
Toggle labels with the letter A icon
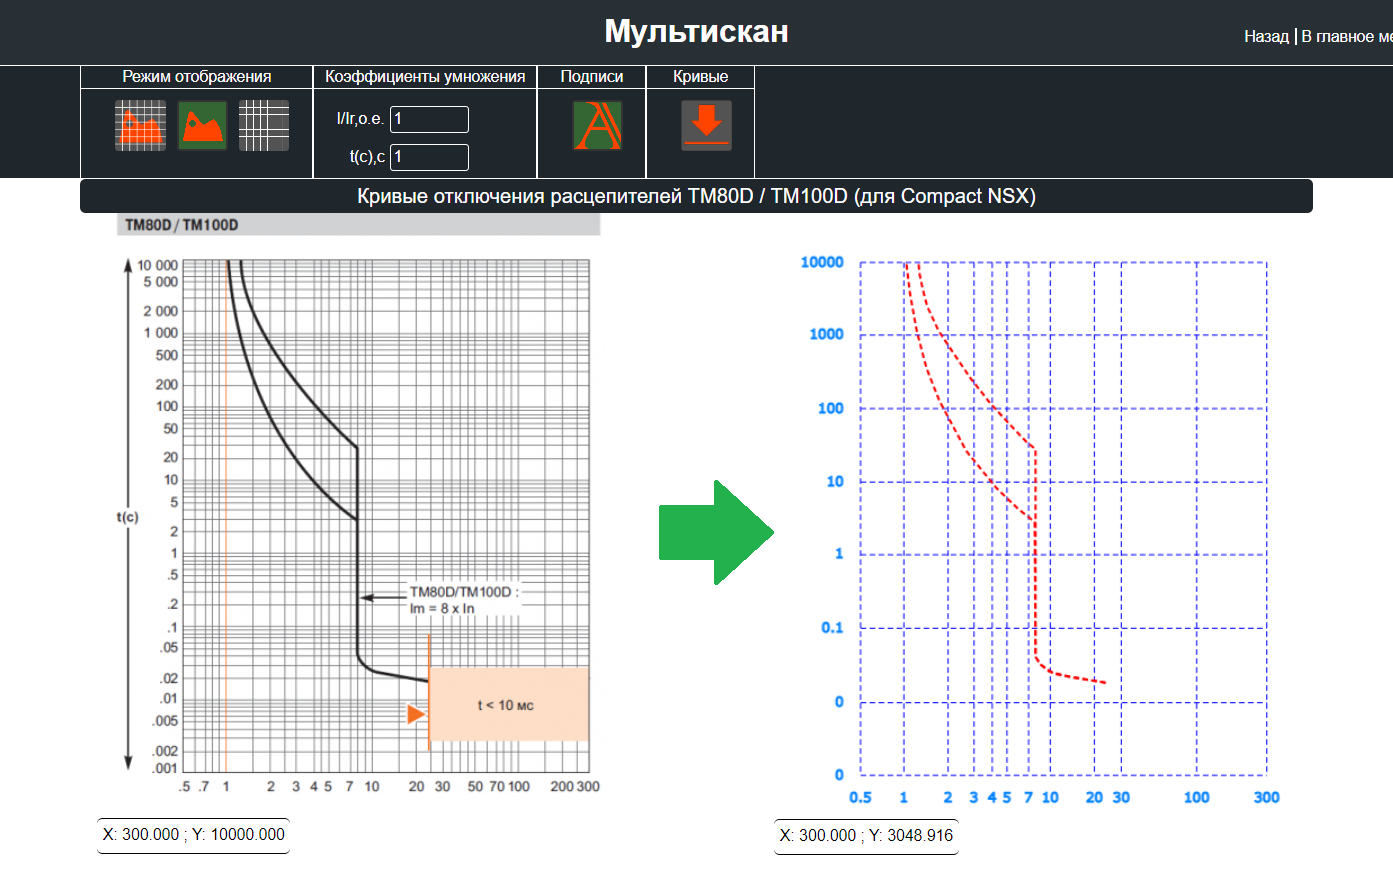[x=597, y=125]
